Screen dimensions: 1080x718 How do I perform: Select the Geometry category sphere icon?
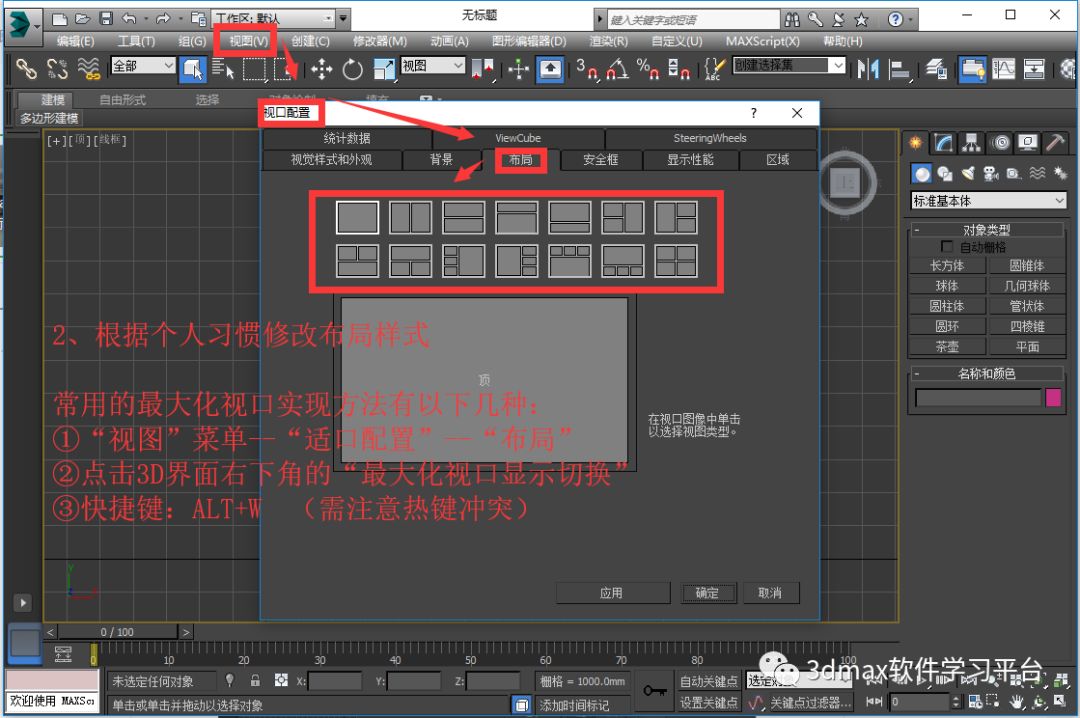click(922, 173)
